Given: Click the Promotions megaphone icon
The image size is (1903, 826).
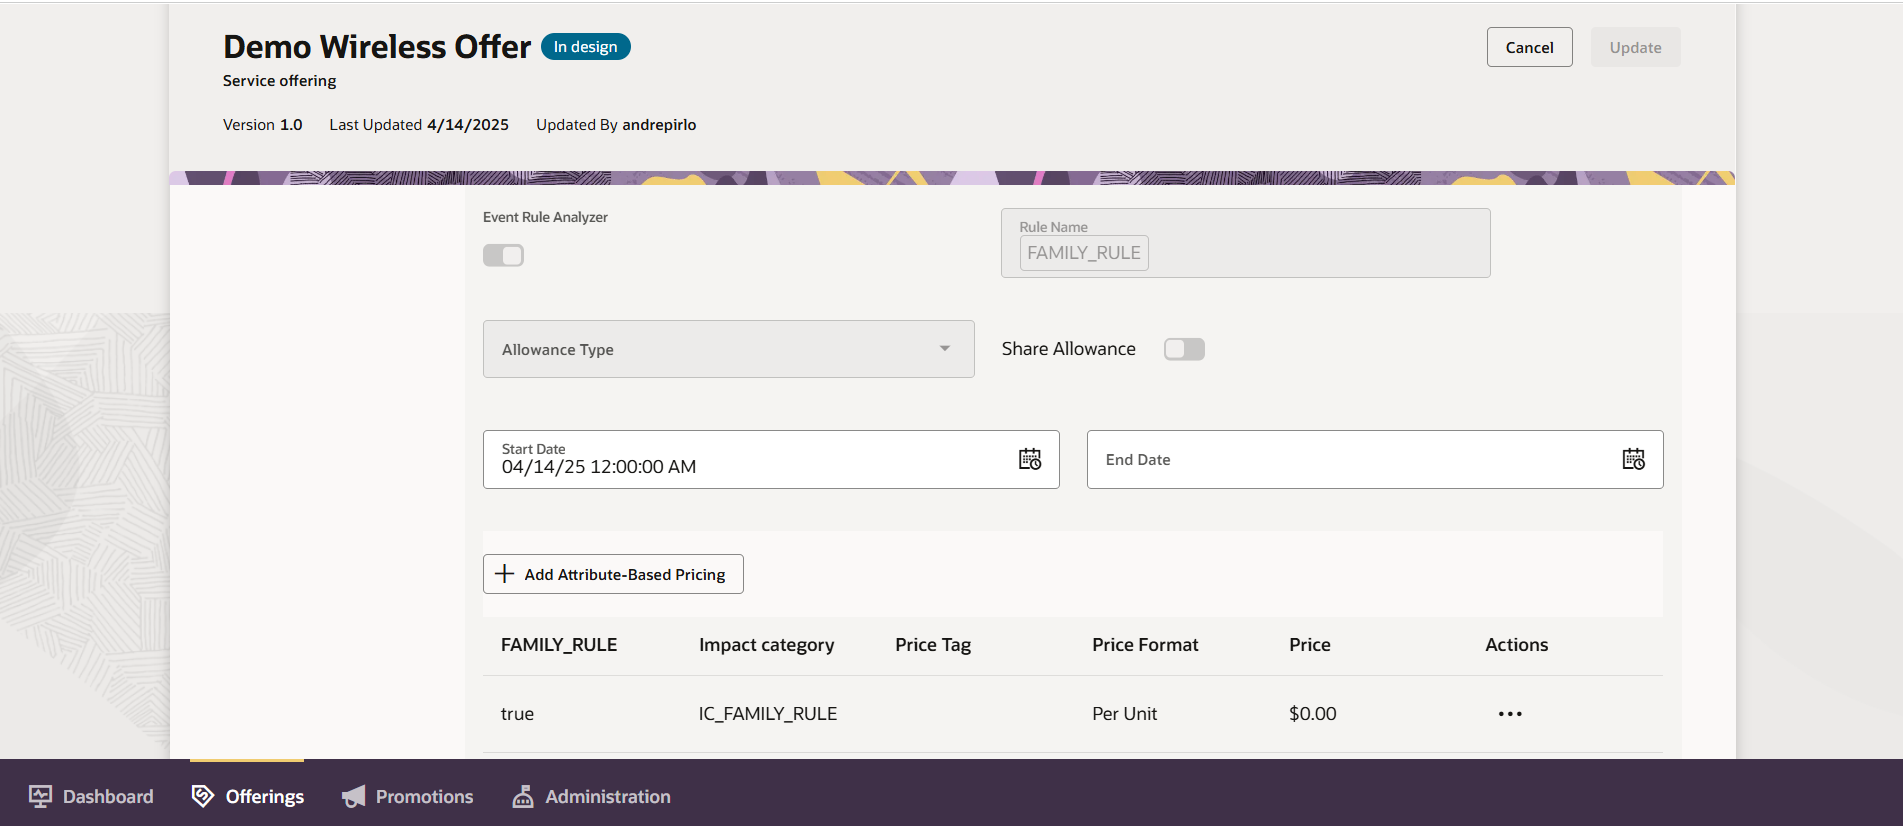Looking at the screenshot, I should pyautogui.click(x=354, y=796).
